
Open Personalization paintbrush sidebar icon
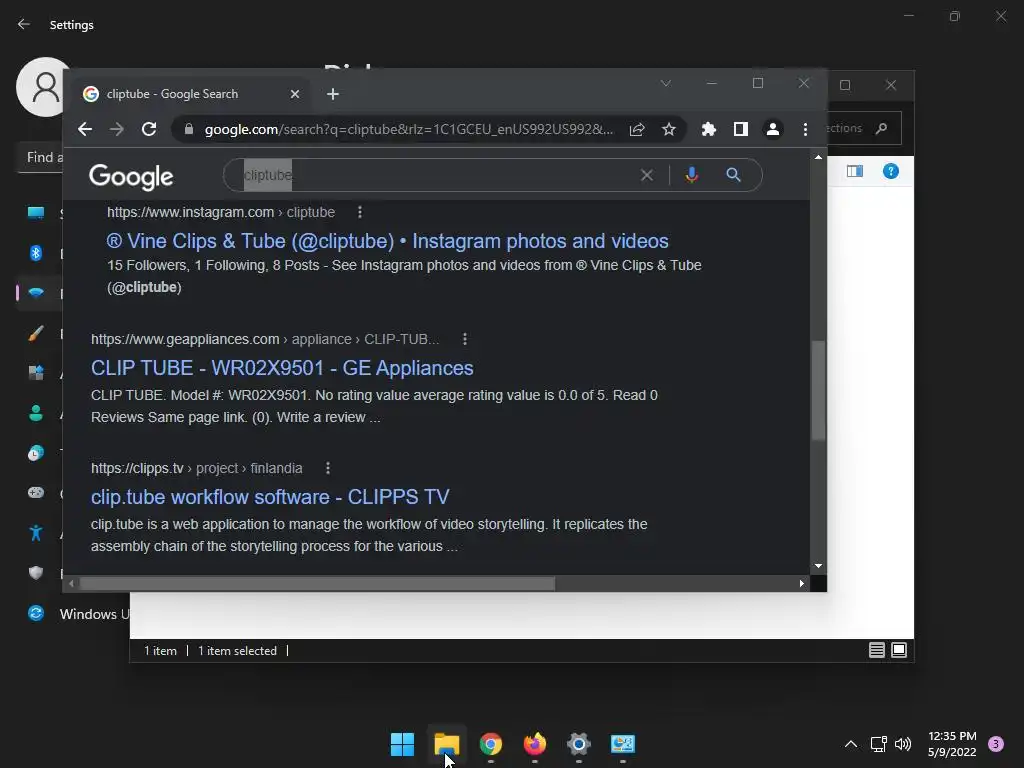[x=36, y=333]
